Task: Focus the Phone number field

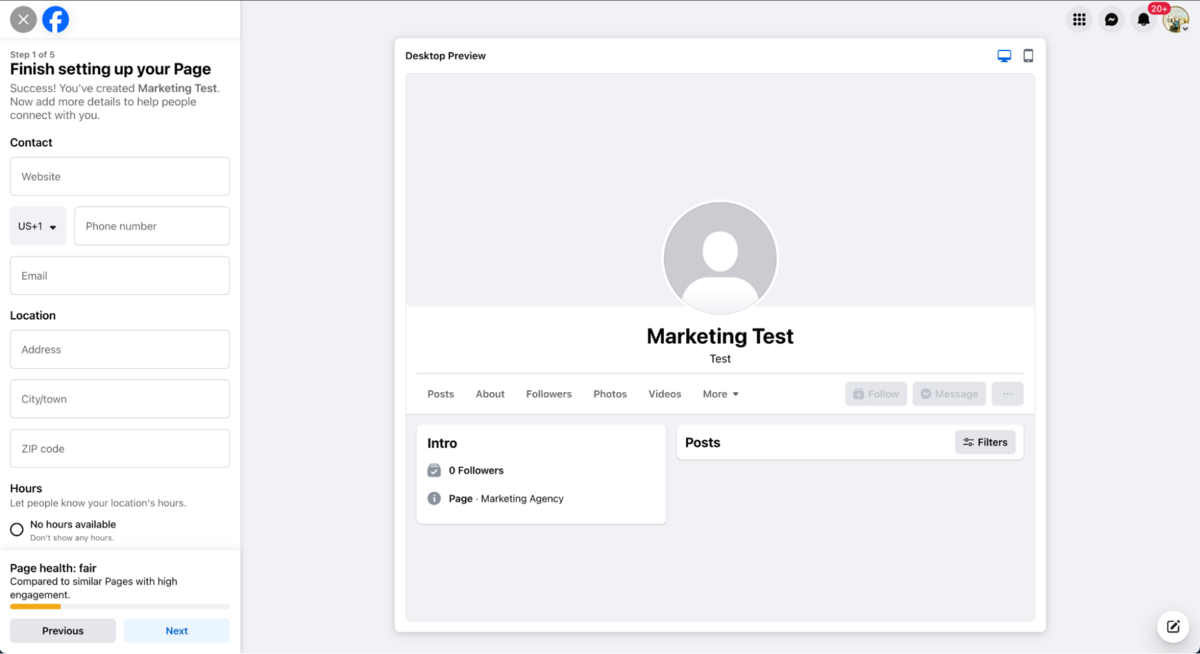Action: [x=152, y=226]
